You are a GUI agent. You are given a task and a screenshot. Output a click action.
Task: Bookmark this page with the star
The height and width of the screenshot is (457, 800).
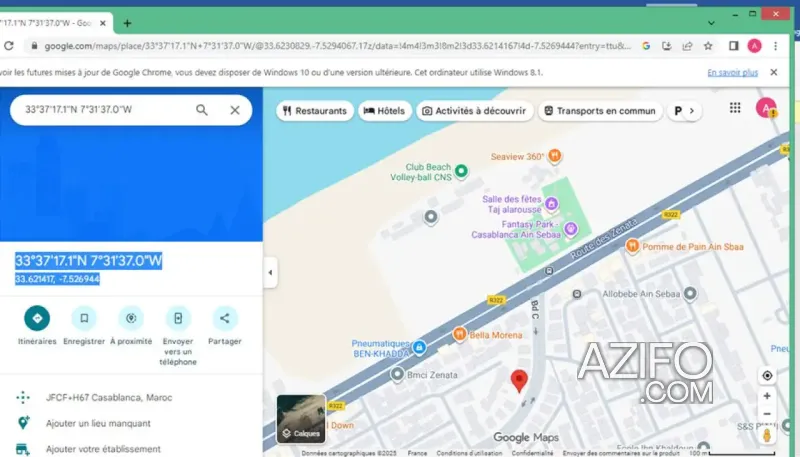coord(708,46)
